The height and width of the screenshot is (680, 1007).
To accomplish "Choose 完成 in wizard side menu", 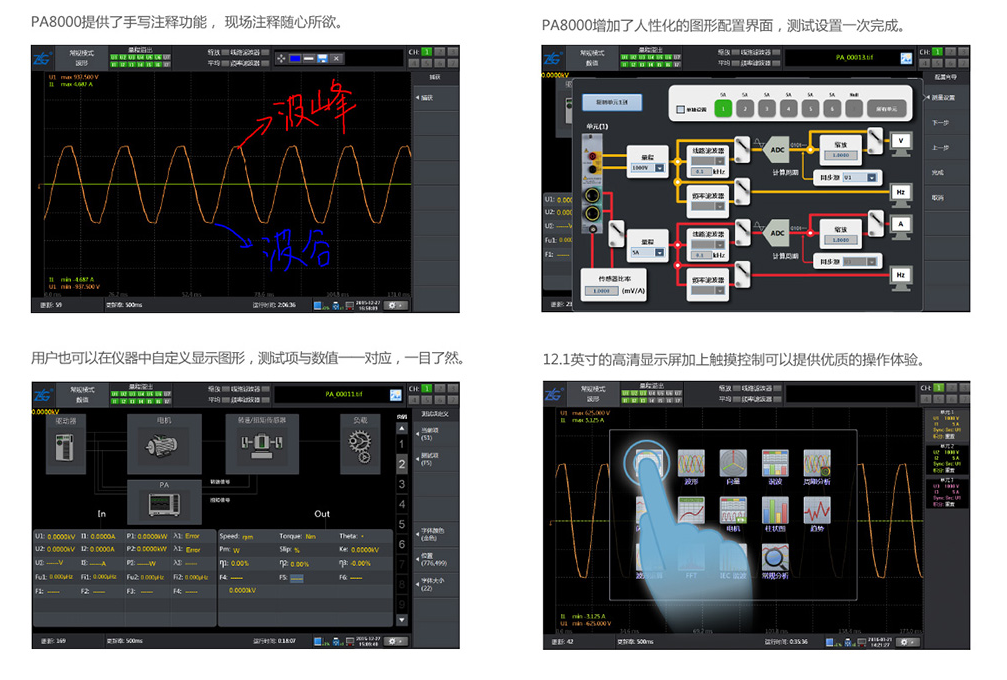I will tap(946, 173).
